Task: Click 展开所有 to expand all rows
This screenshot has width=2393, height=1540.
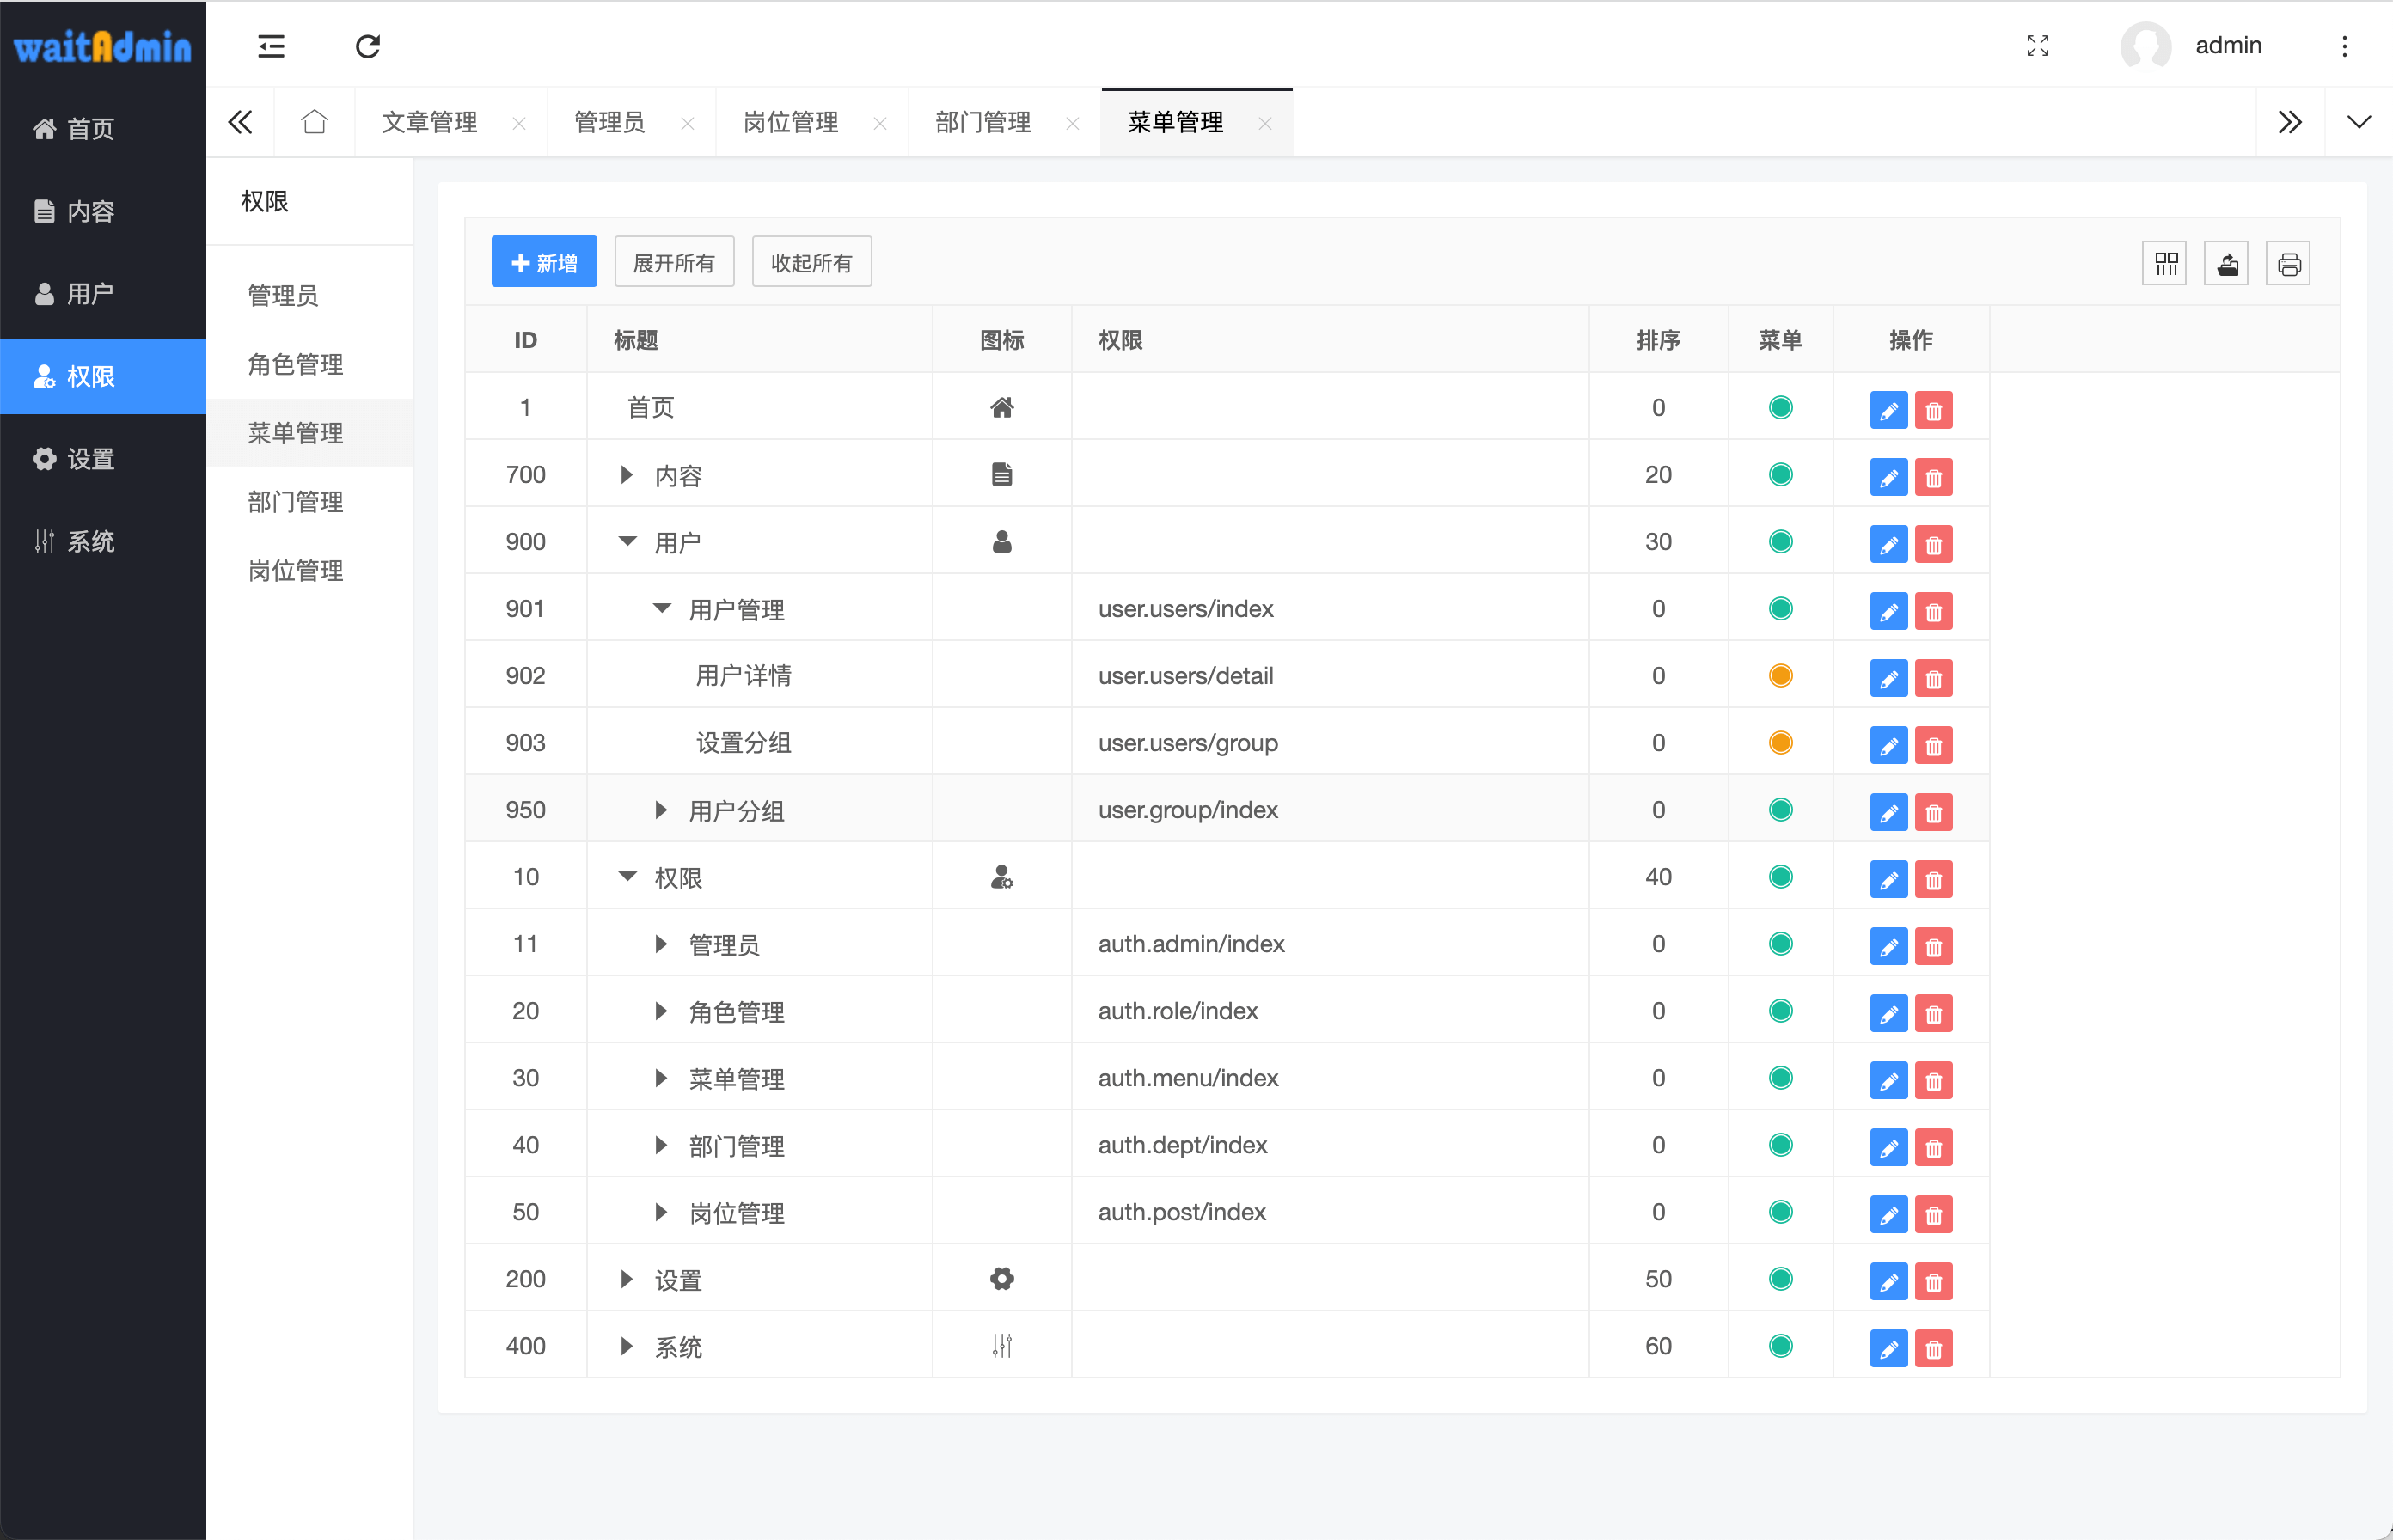Action: coord(673,261)
